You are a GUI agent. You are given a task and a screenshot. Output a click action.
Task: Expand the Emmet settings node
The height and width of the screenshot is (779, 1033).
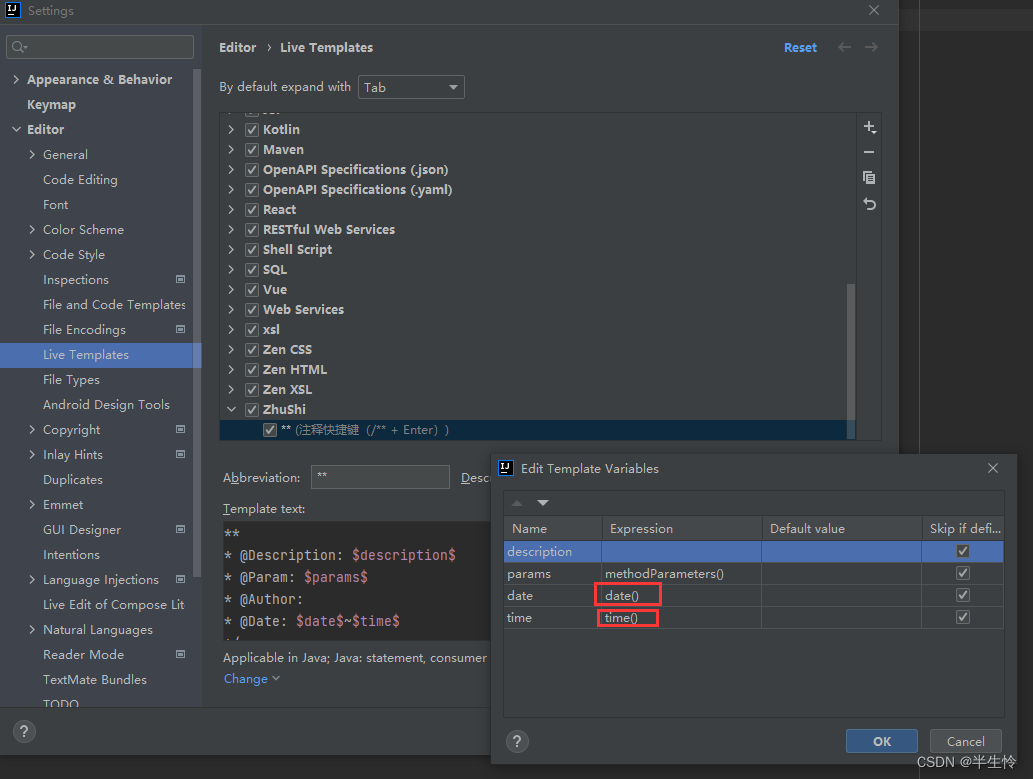(32, 505)
